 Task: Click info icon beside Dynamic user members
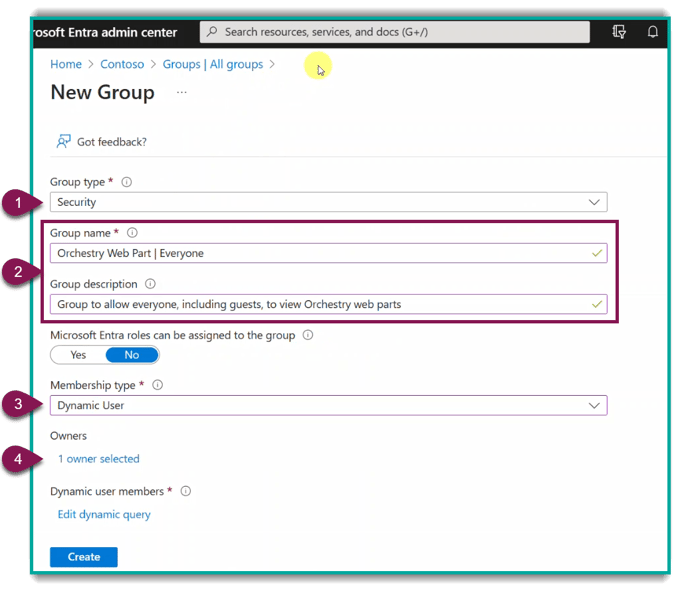click(186, 491)
